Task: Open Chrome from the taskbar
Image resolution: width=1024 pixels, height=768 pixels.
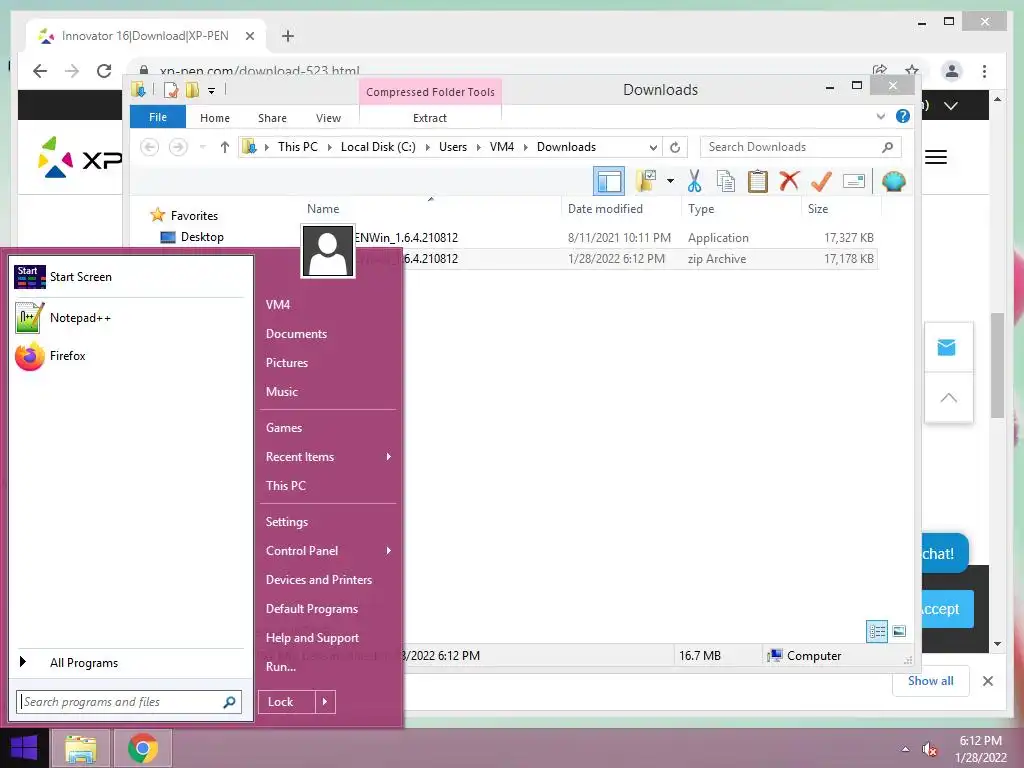Action: 143,748
